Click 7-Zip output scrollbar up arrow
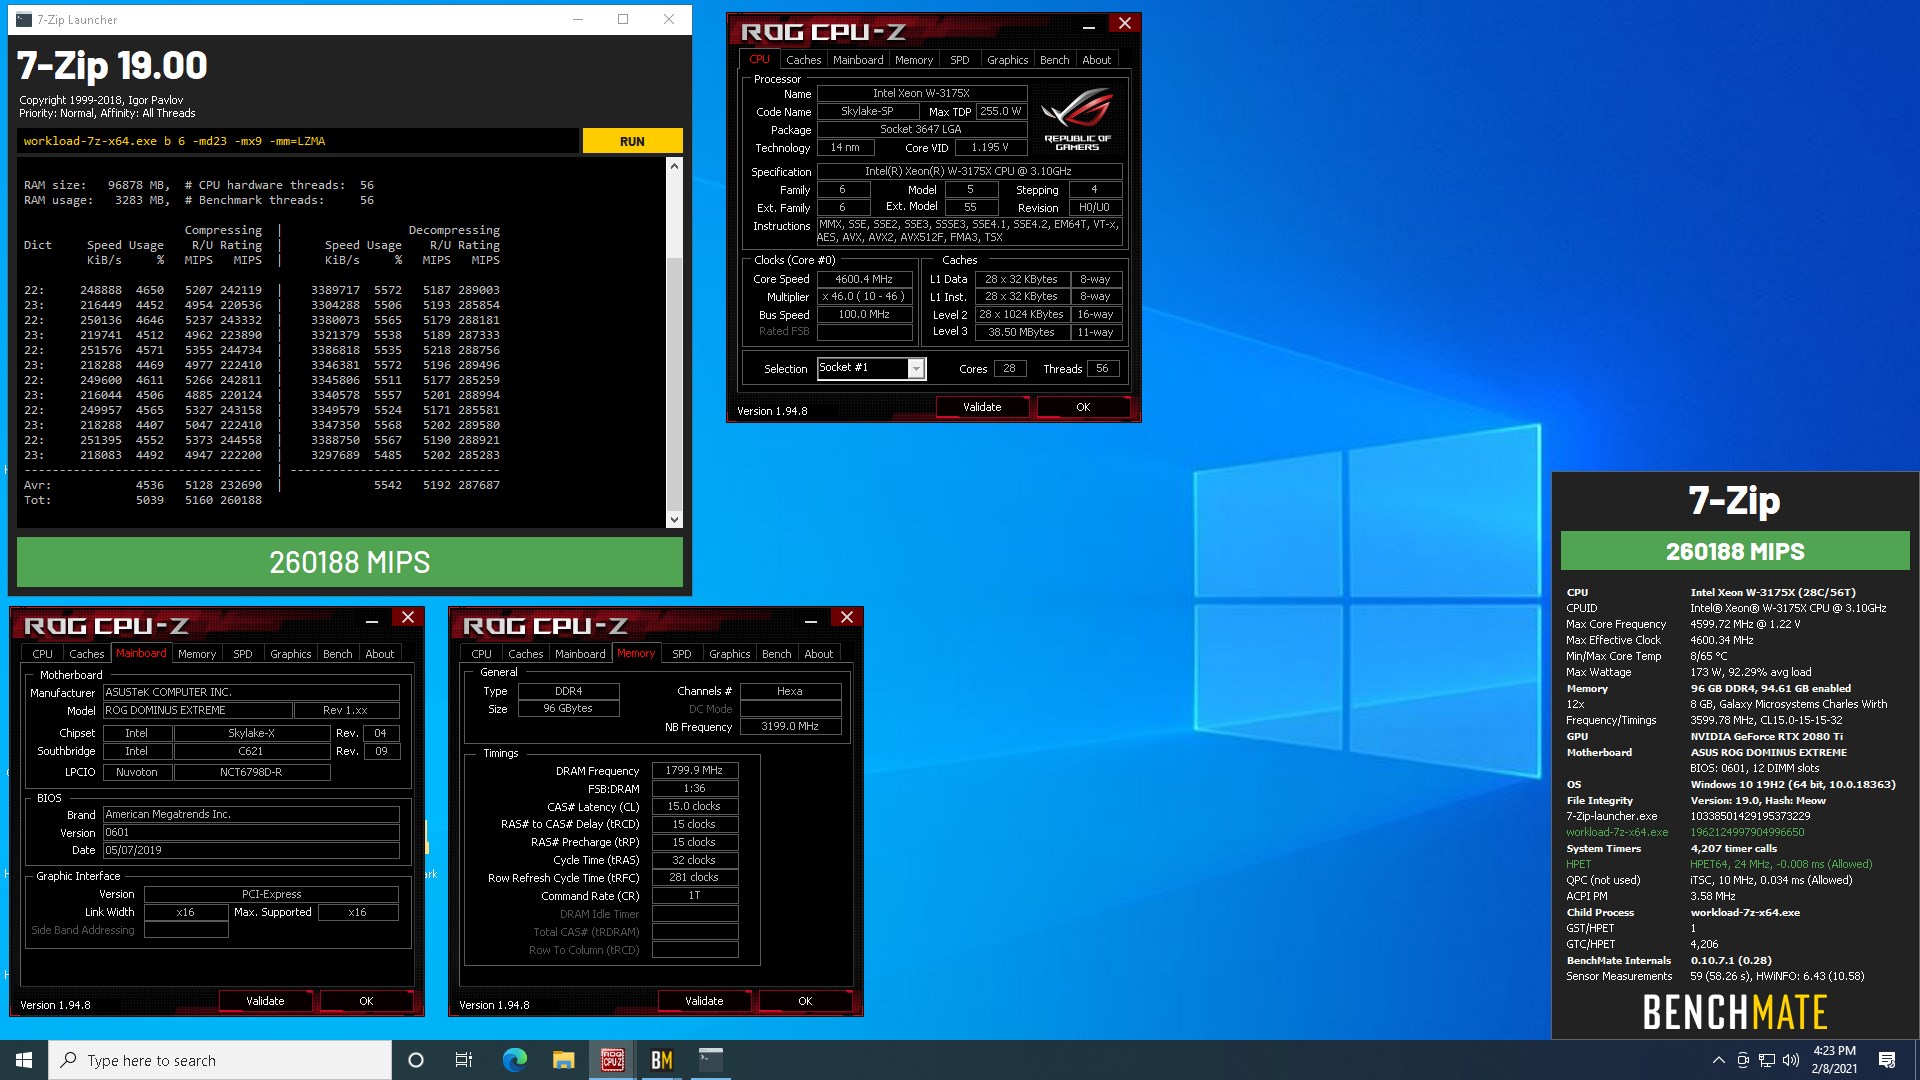Image resolution: width=1920 pixels, height=1080 pixels. click(x=674, y=166)
